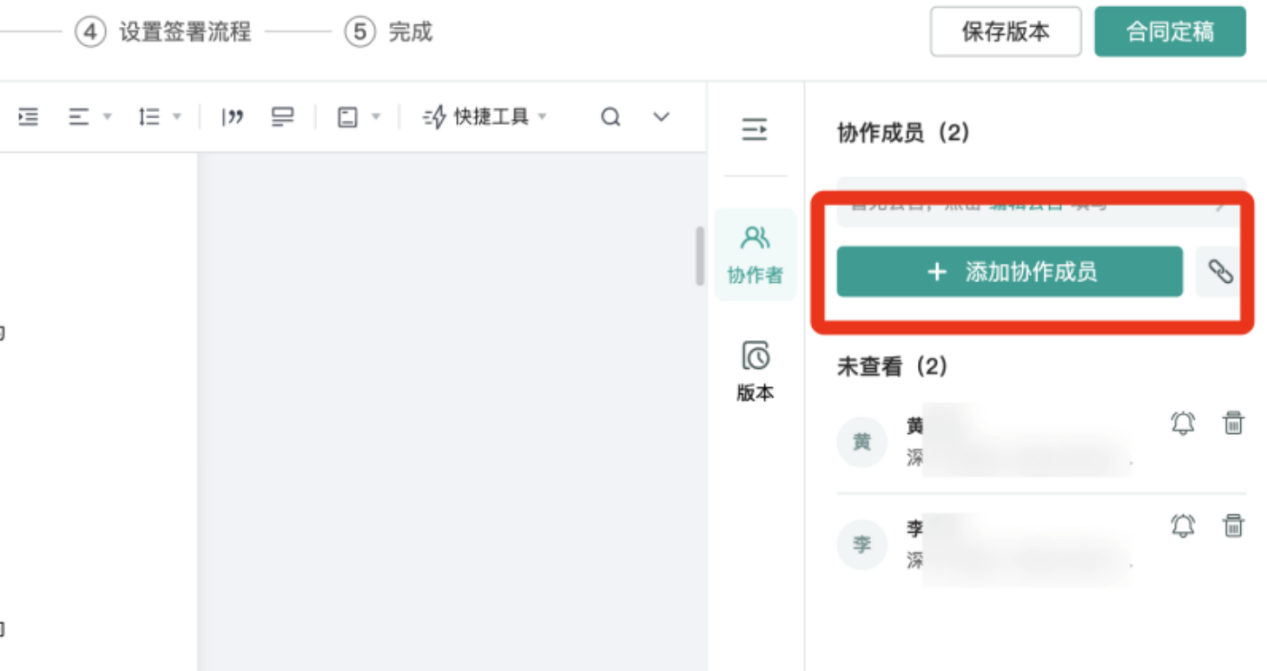
Task: Toggle the notification bell for member 黄
Action: [x=1181, y=423]
